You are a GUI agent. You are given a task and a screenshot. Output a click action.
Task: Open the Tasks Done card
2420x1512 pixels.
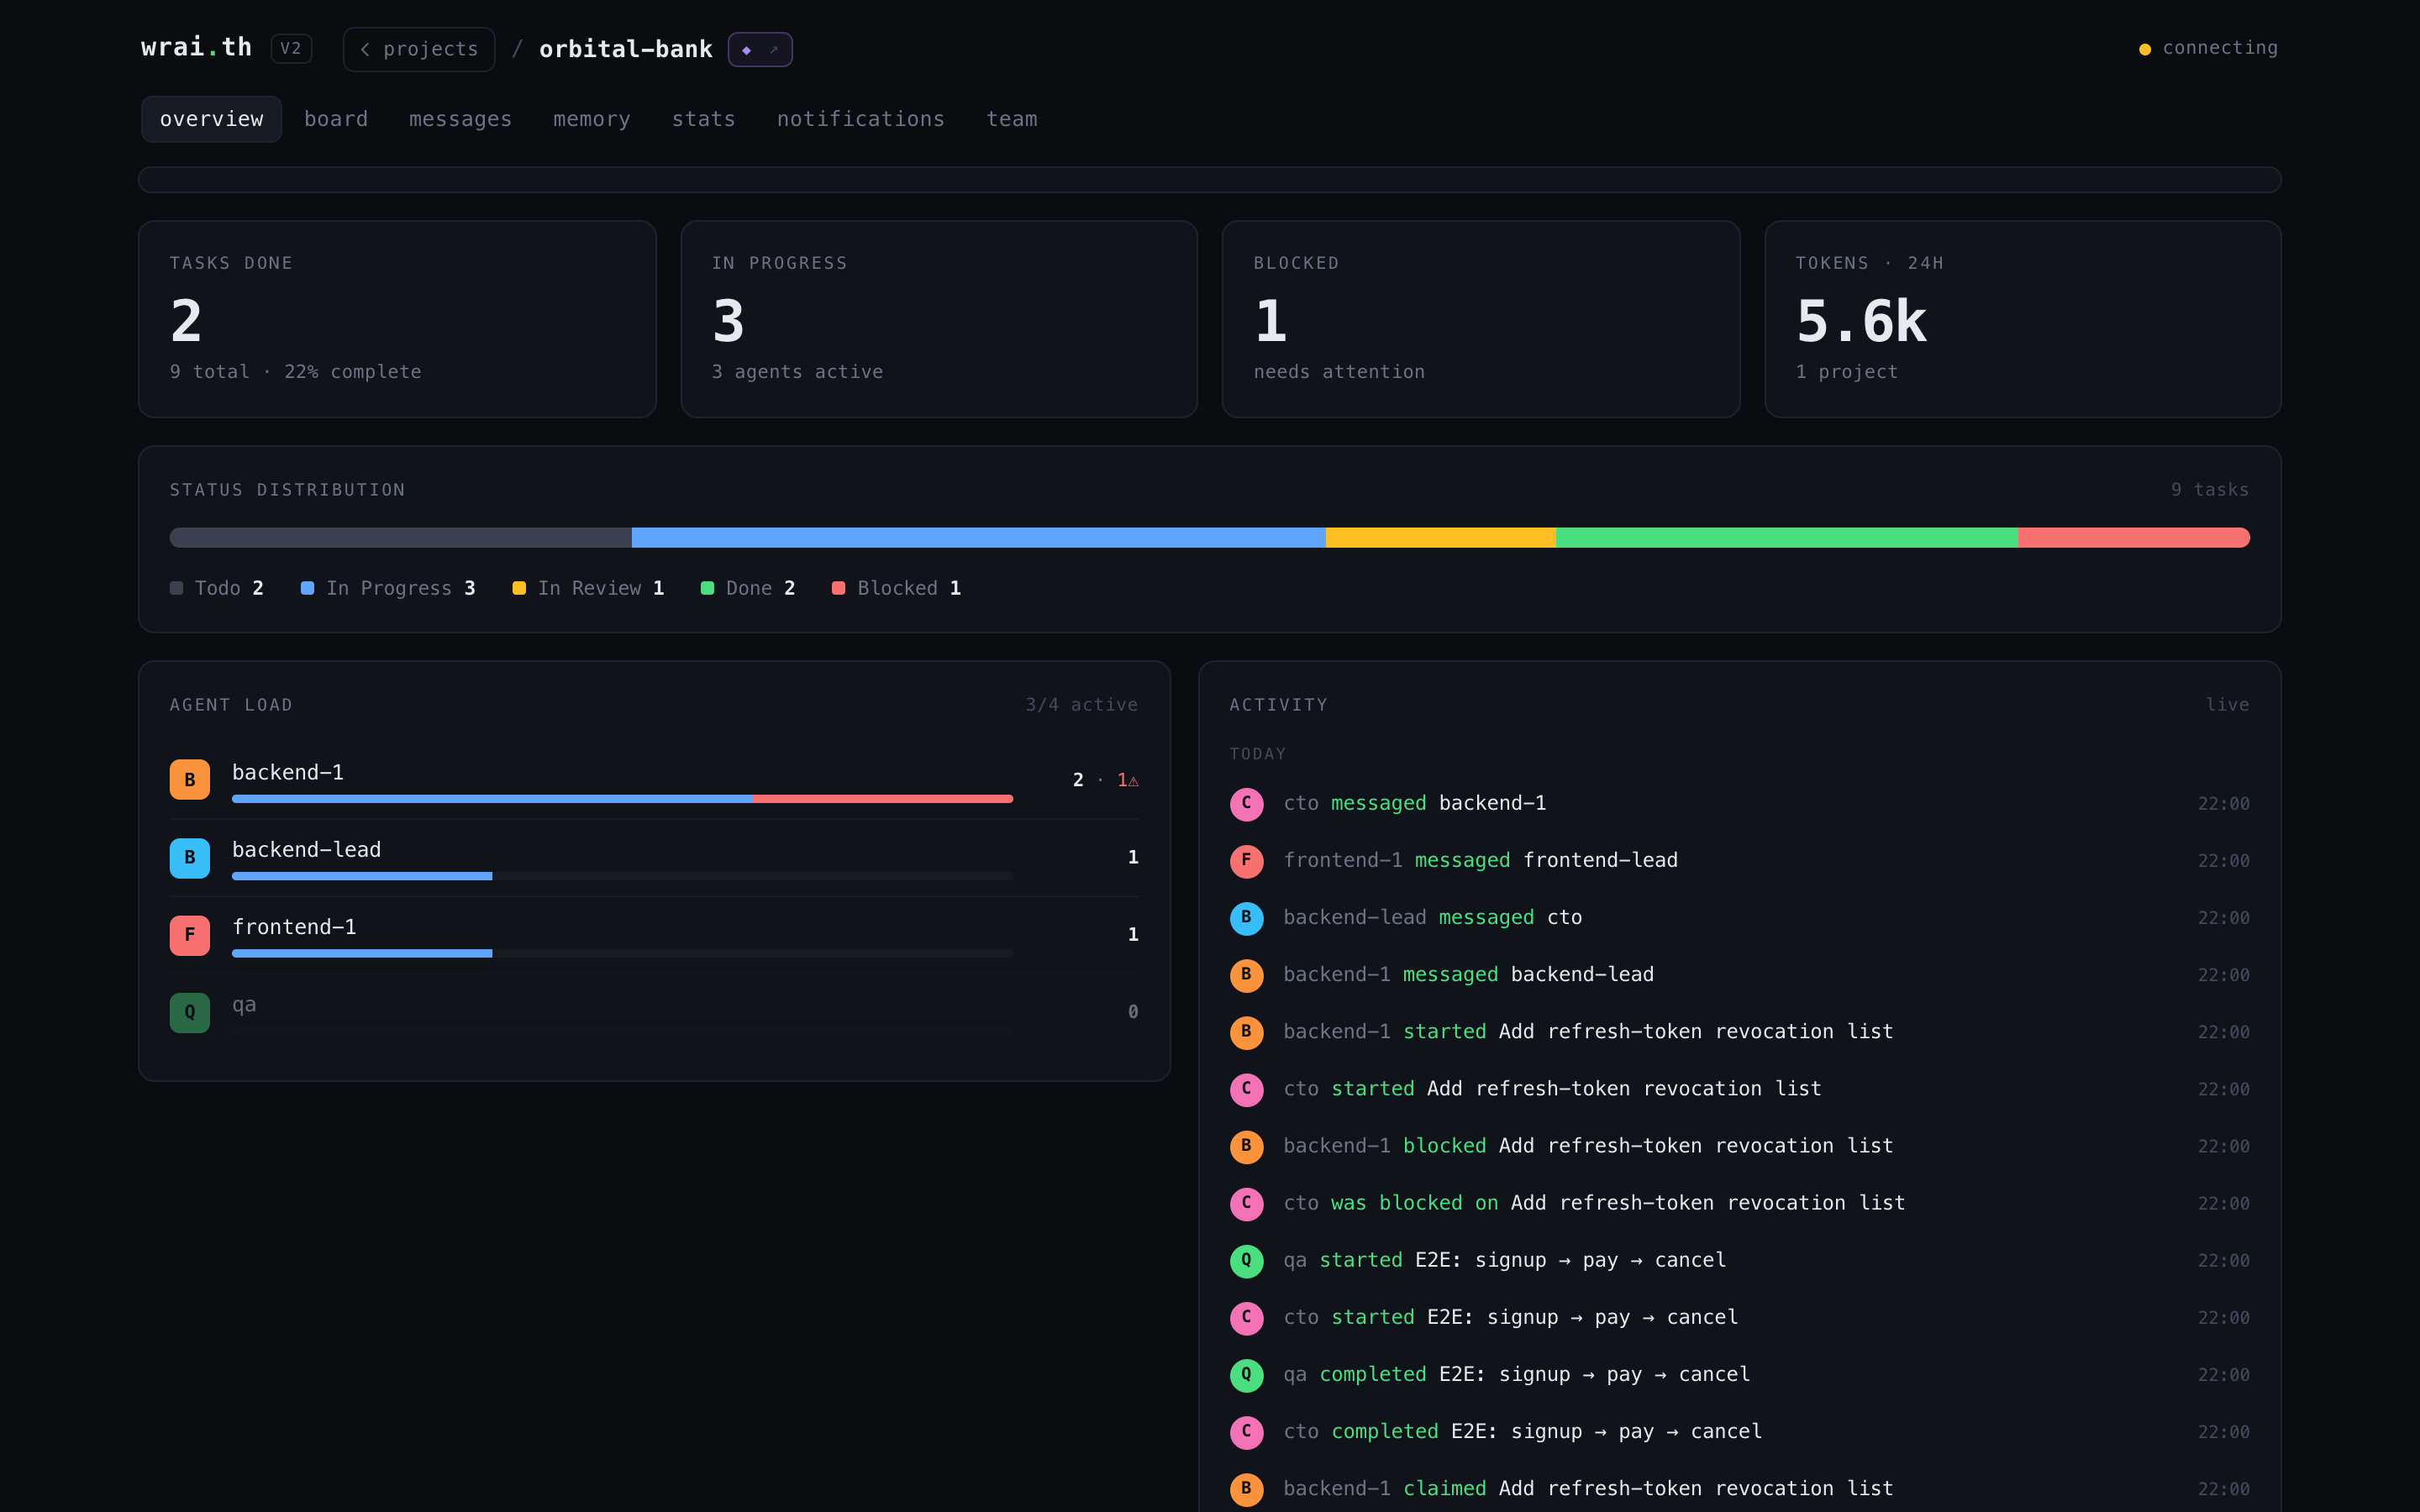(397, 319)
